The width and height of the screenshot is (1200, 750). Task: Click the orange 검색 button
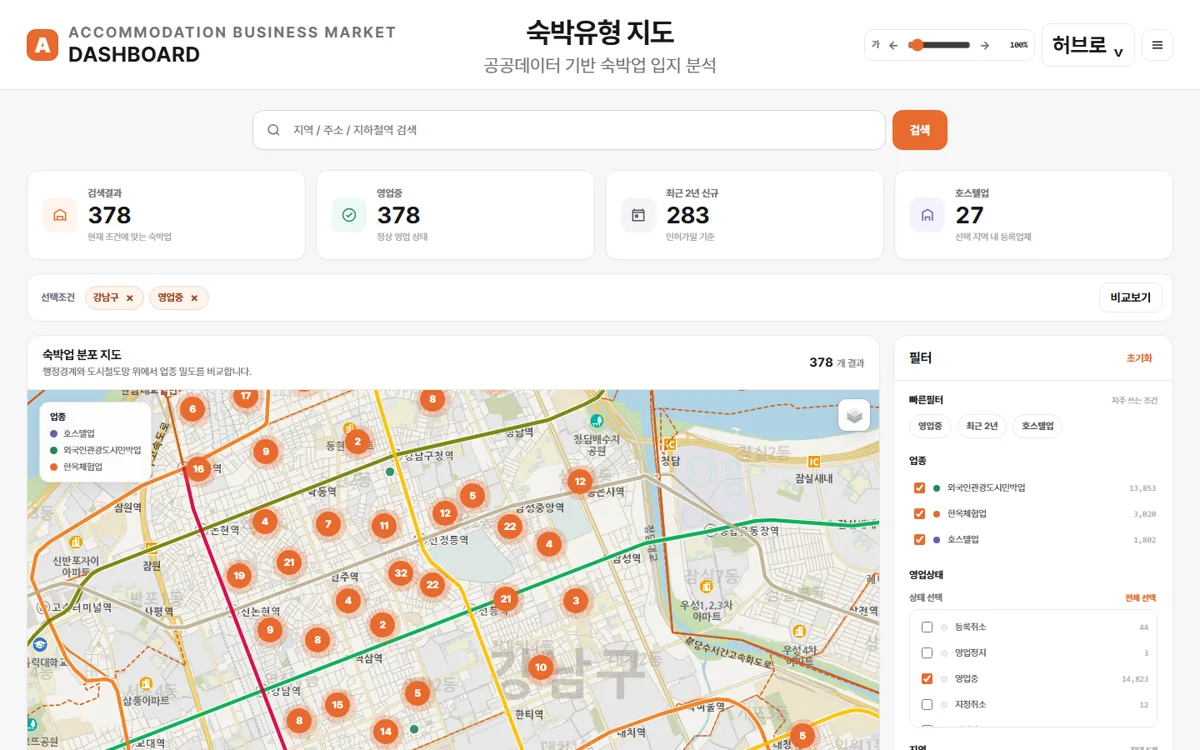[x=920, y=130]
